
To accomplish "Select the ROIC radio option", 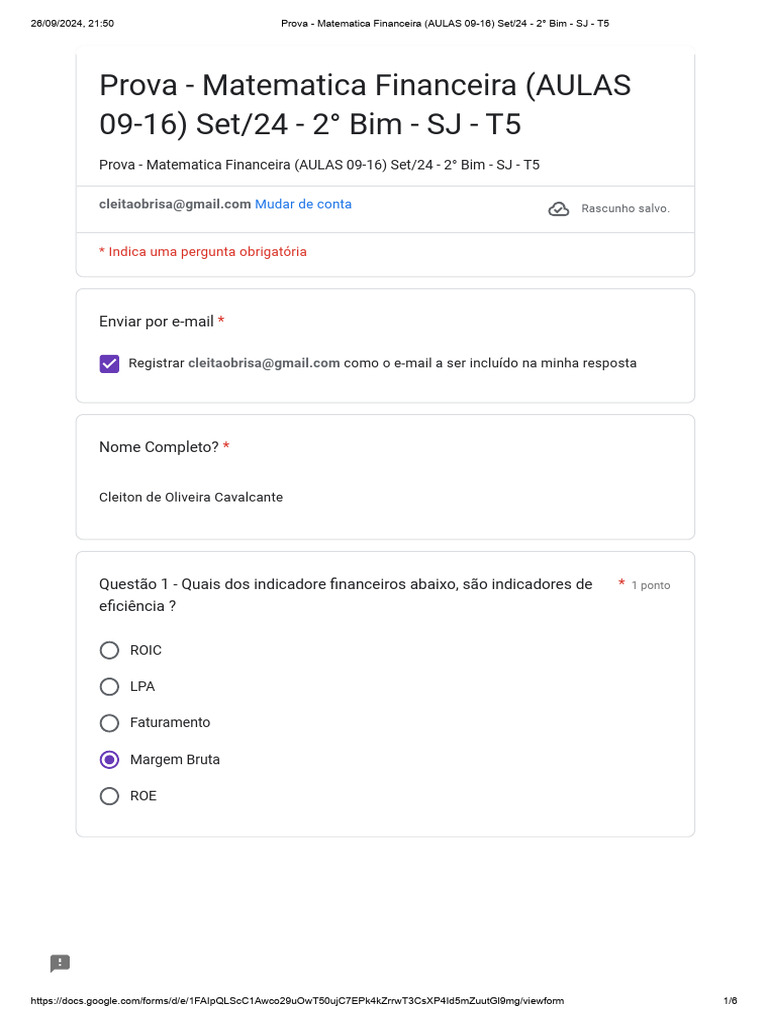I will point(110,650).
